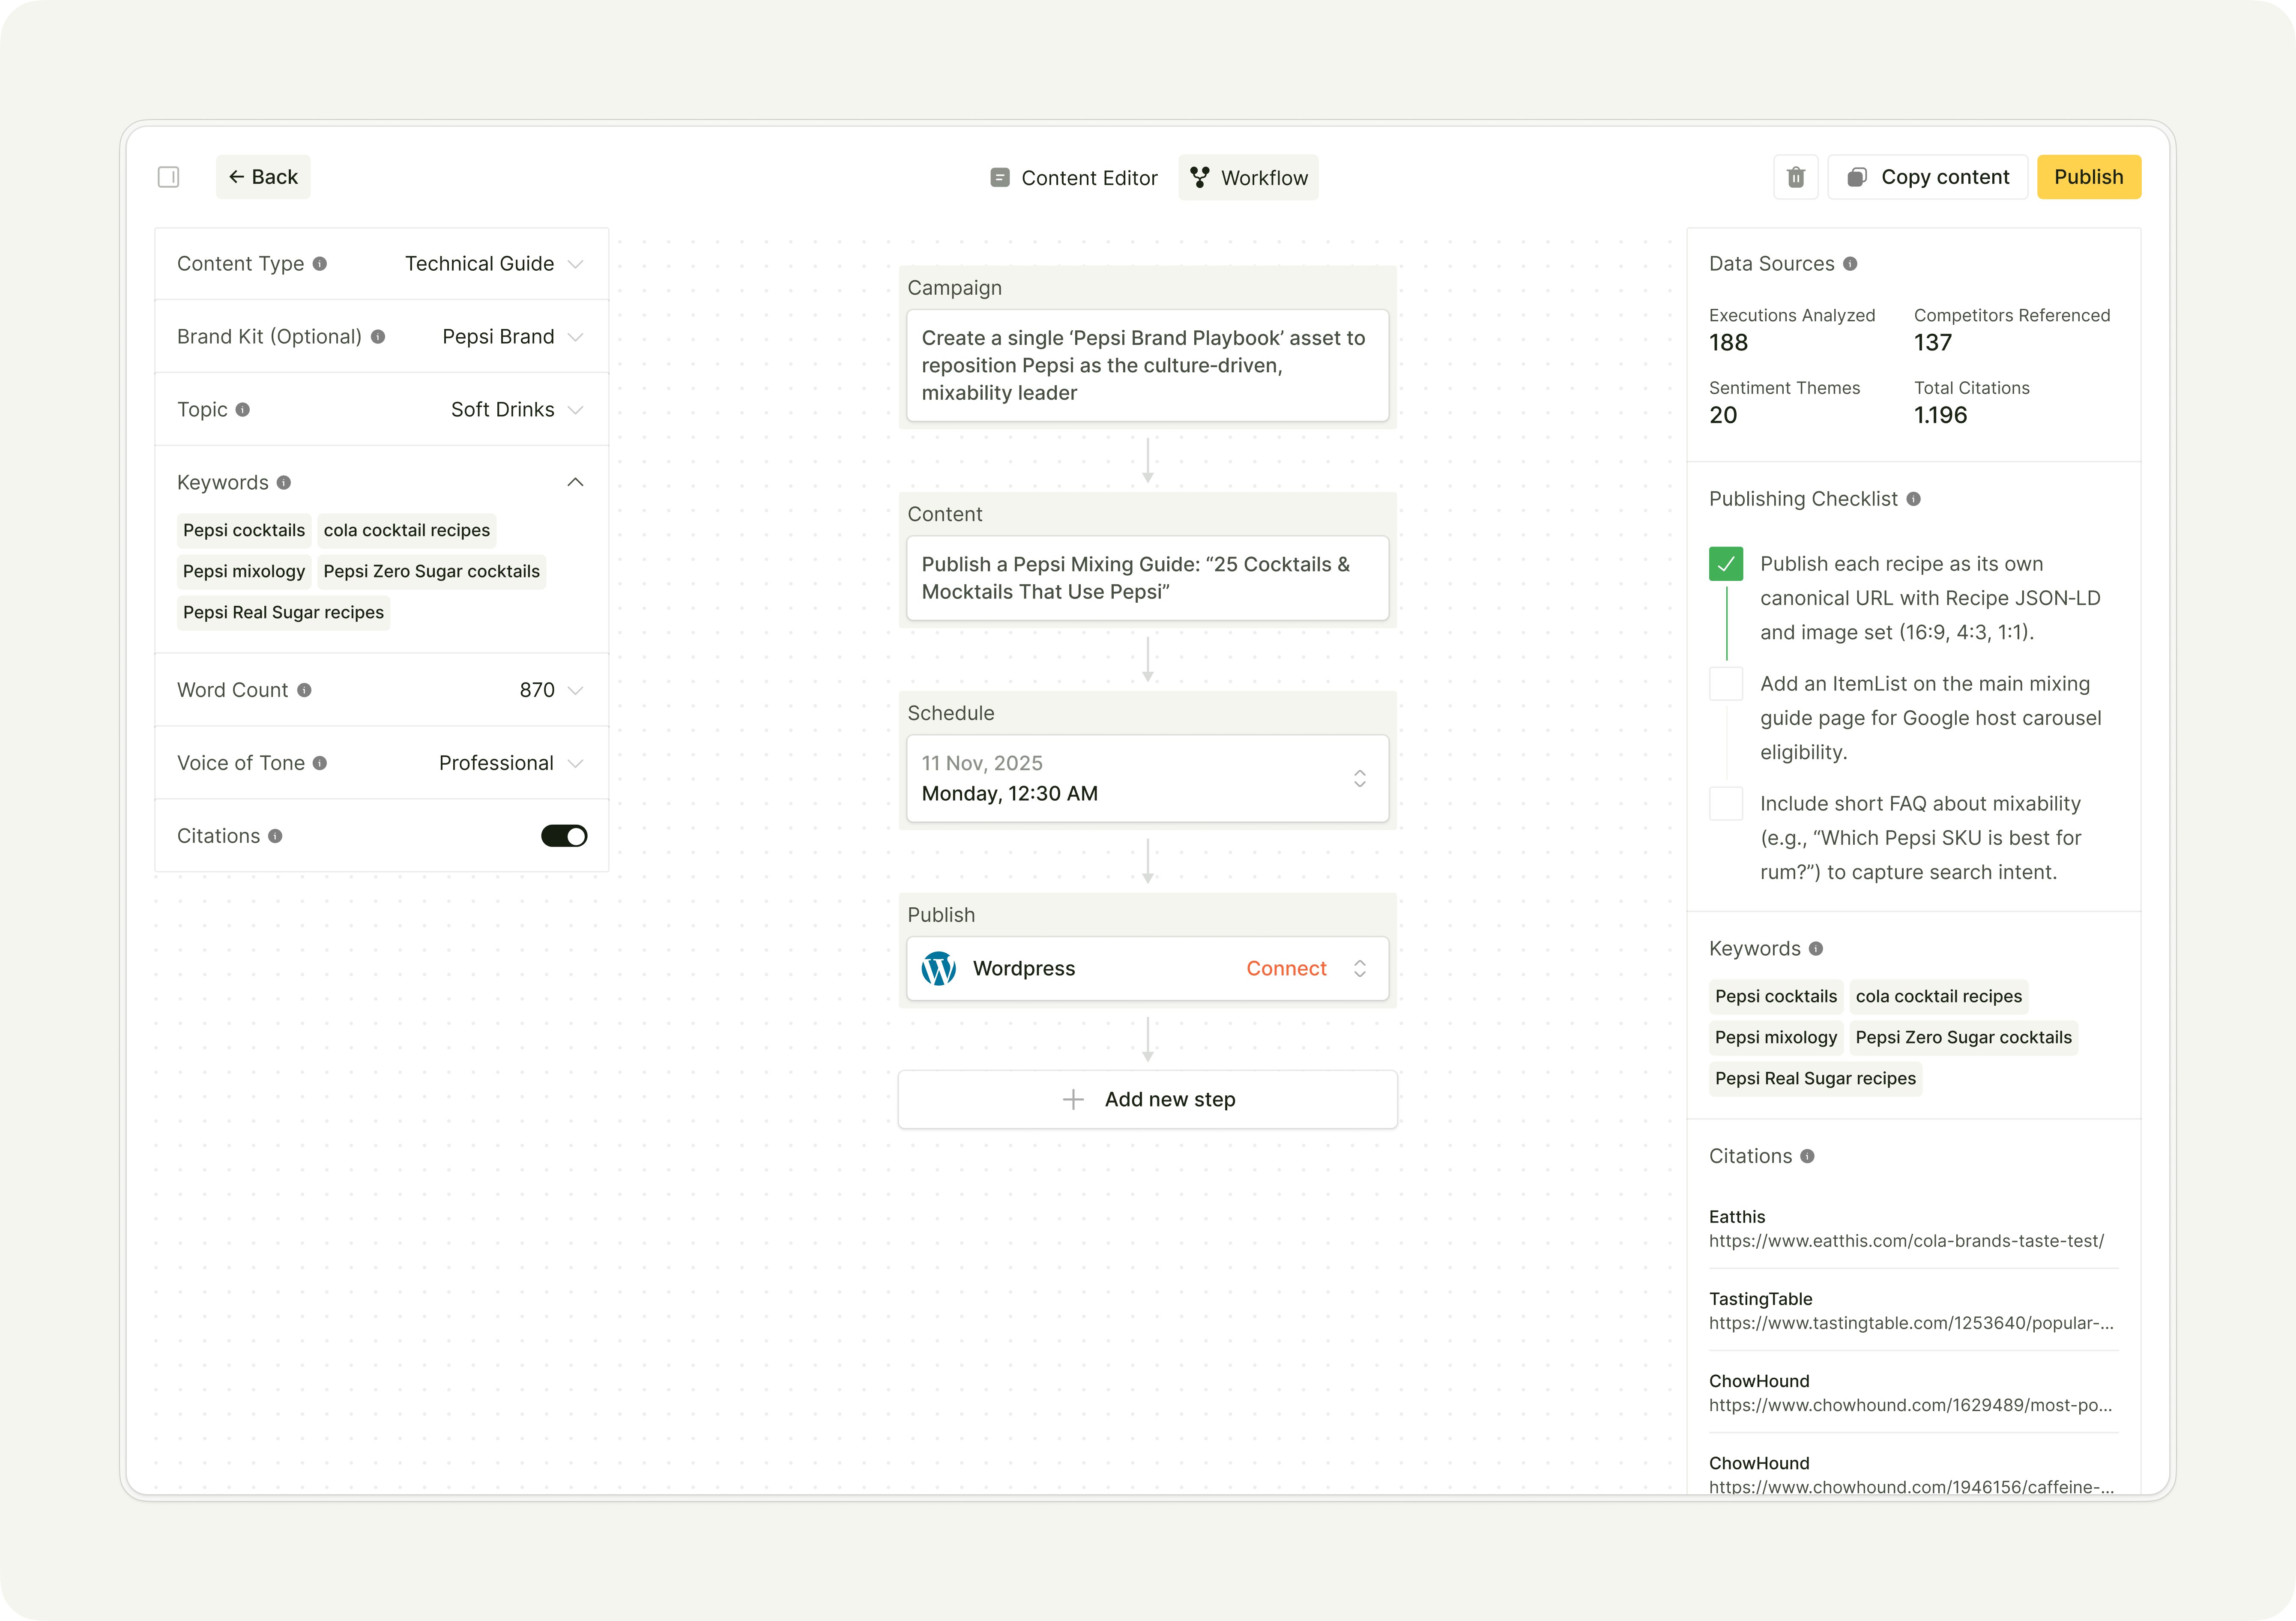Click right-panel 'Pepsi mixology' keyword tag
This screenshot has width=2296, height=1621.
1776,1037
